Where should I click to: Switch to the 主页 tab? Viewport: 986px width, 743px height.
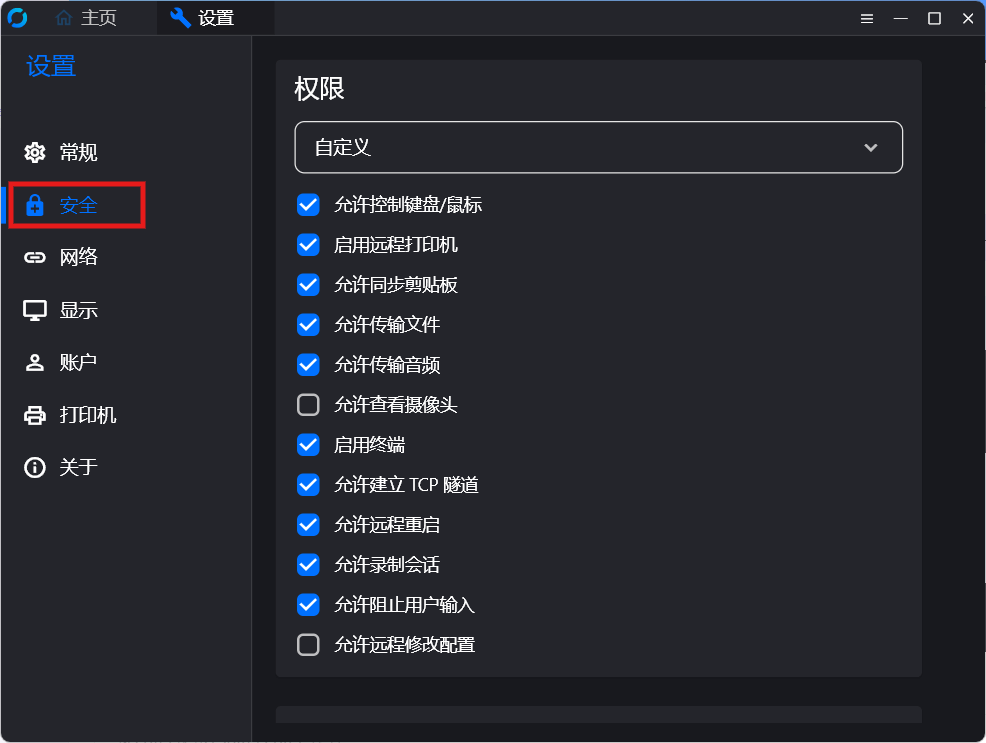tap(85, 17)
